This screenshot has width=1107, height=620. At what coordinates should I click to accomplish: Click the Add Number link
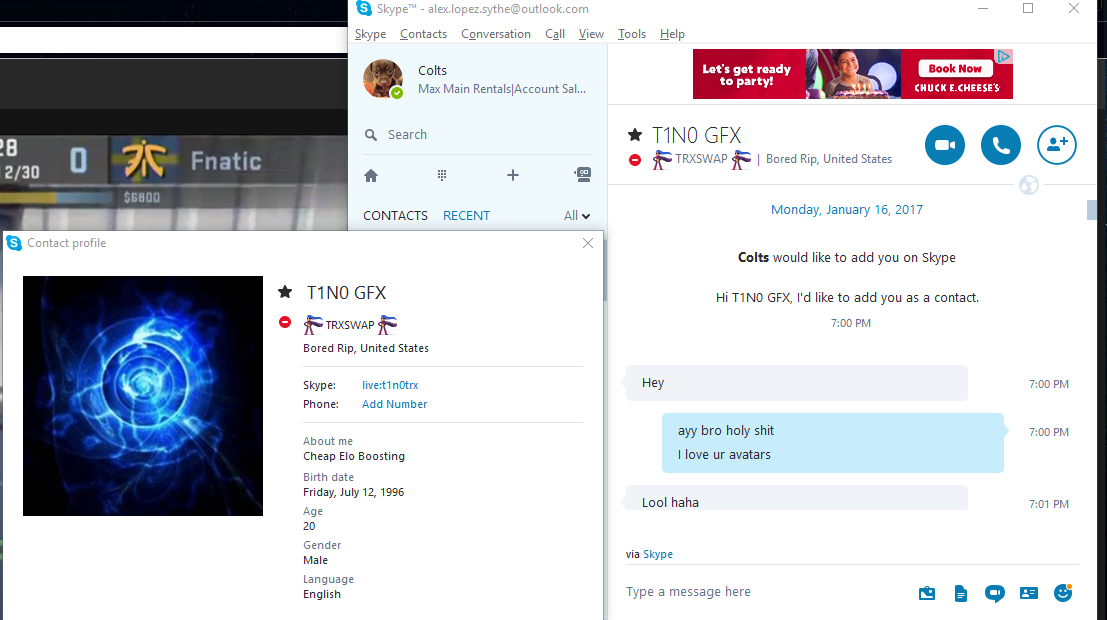tap(394, 404)
